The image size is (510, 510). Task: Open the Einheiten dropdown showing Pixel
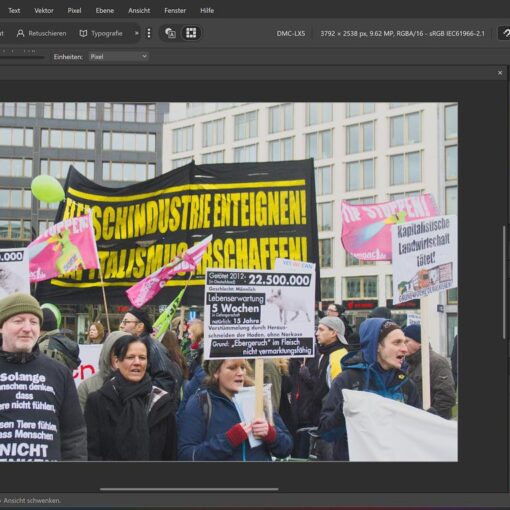[118, 57]
